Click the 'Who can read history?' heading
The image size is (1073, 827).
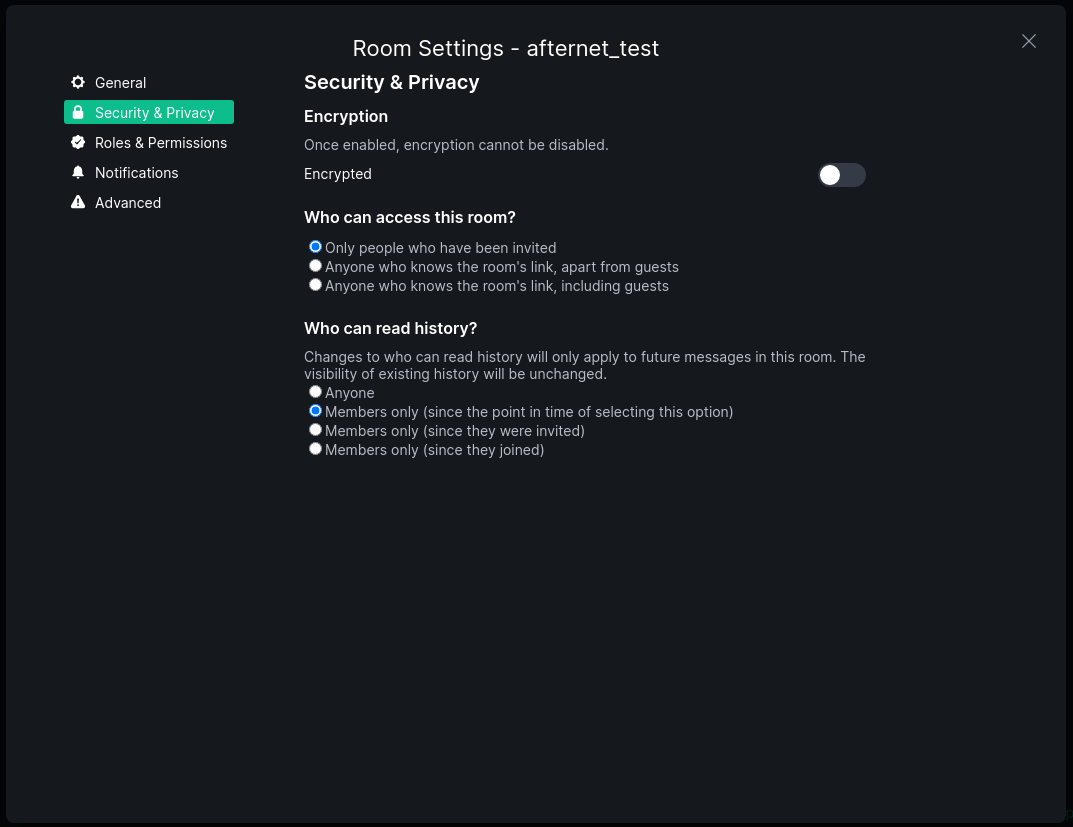point(390,328)
